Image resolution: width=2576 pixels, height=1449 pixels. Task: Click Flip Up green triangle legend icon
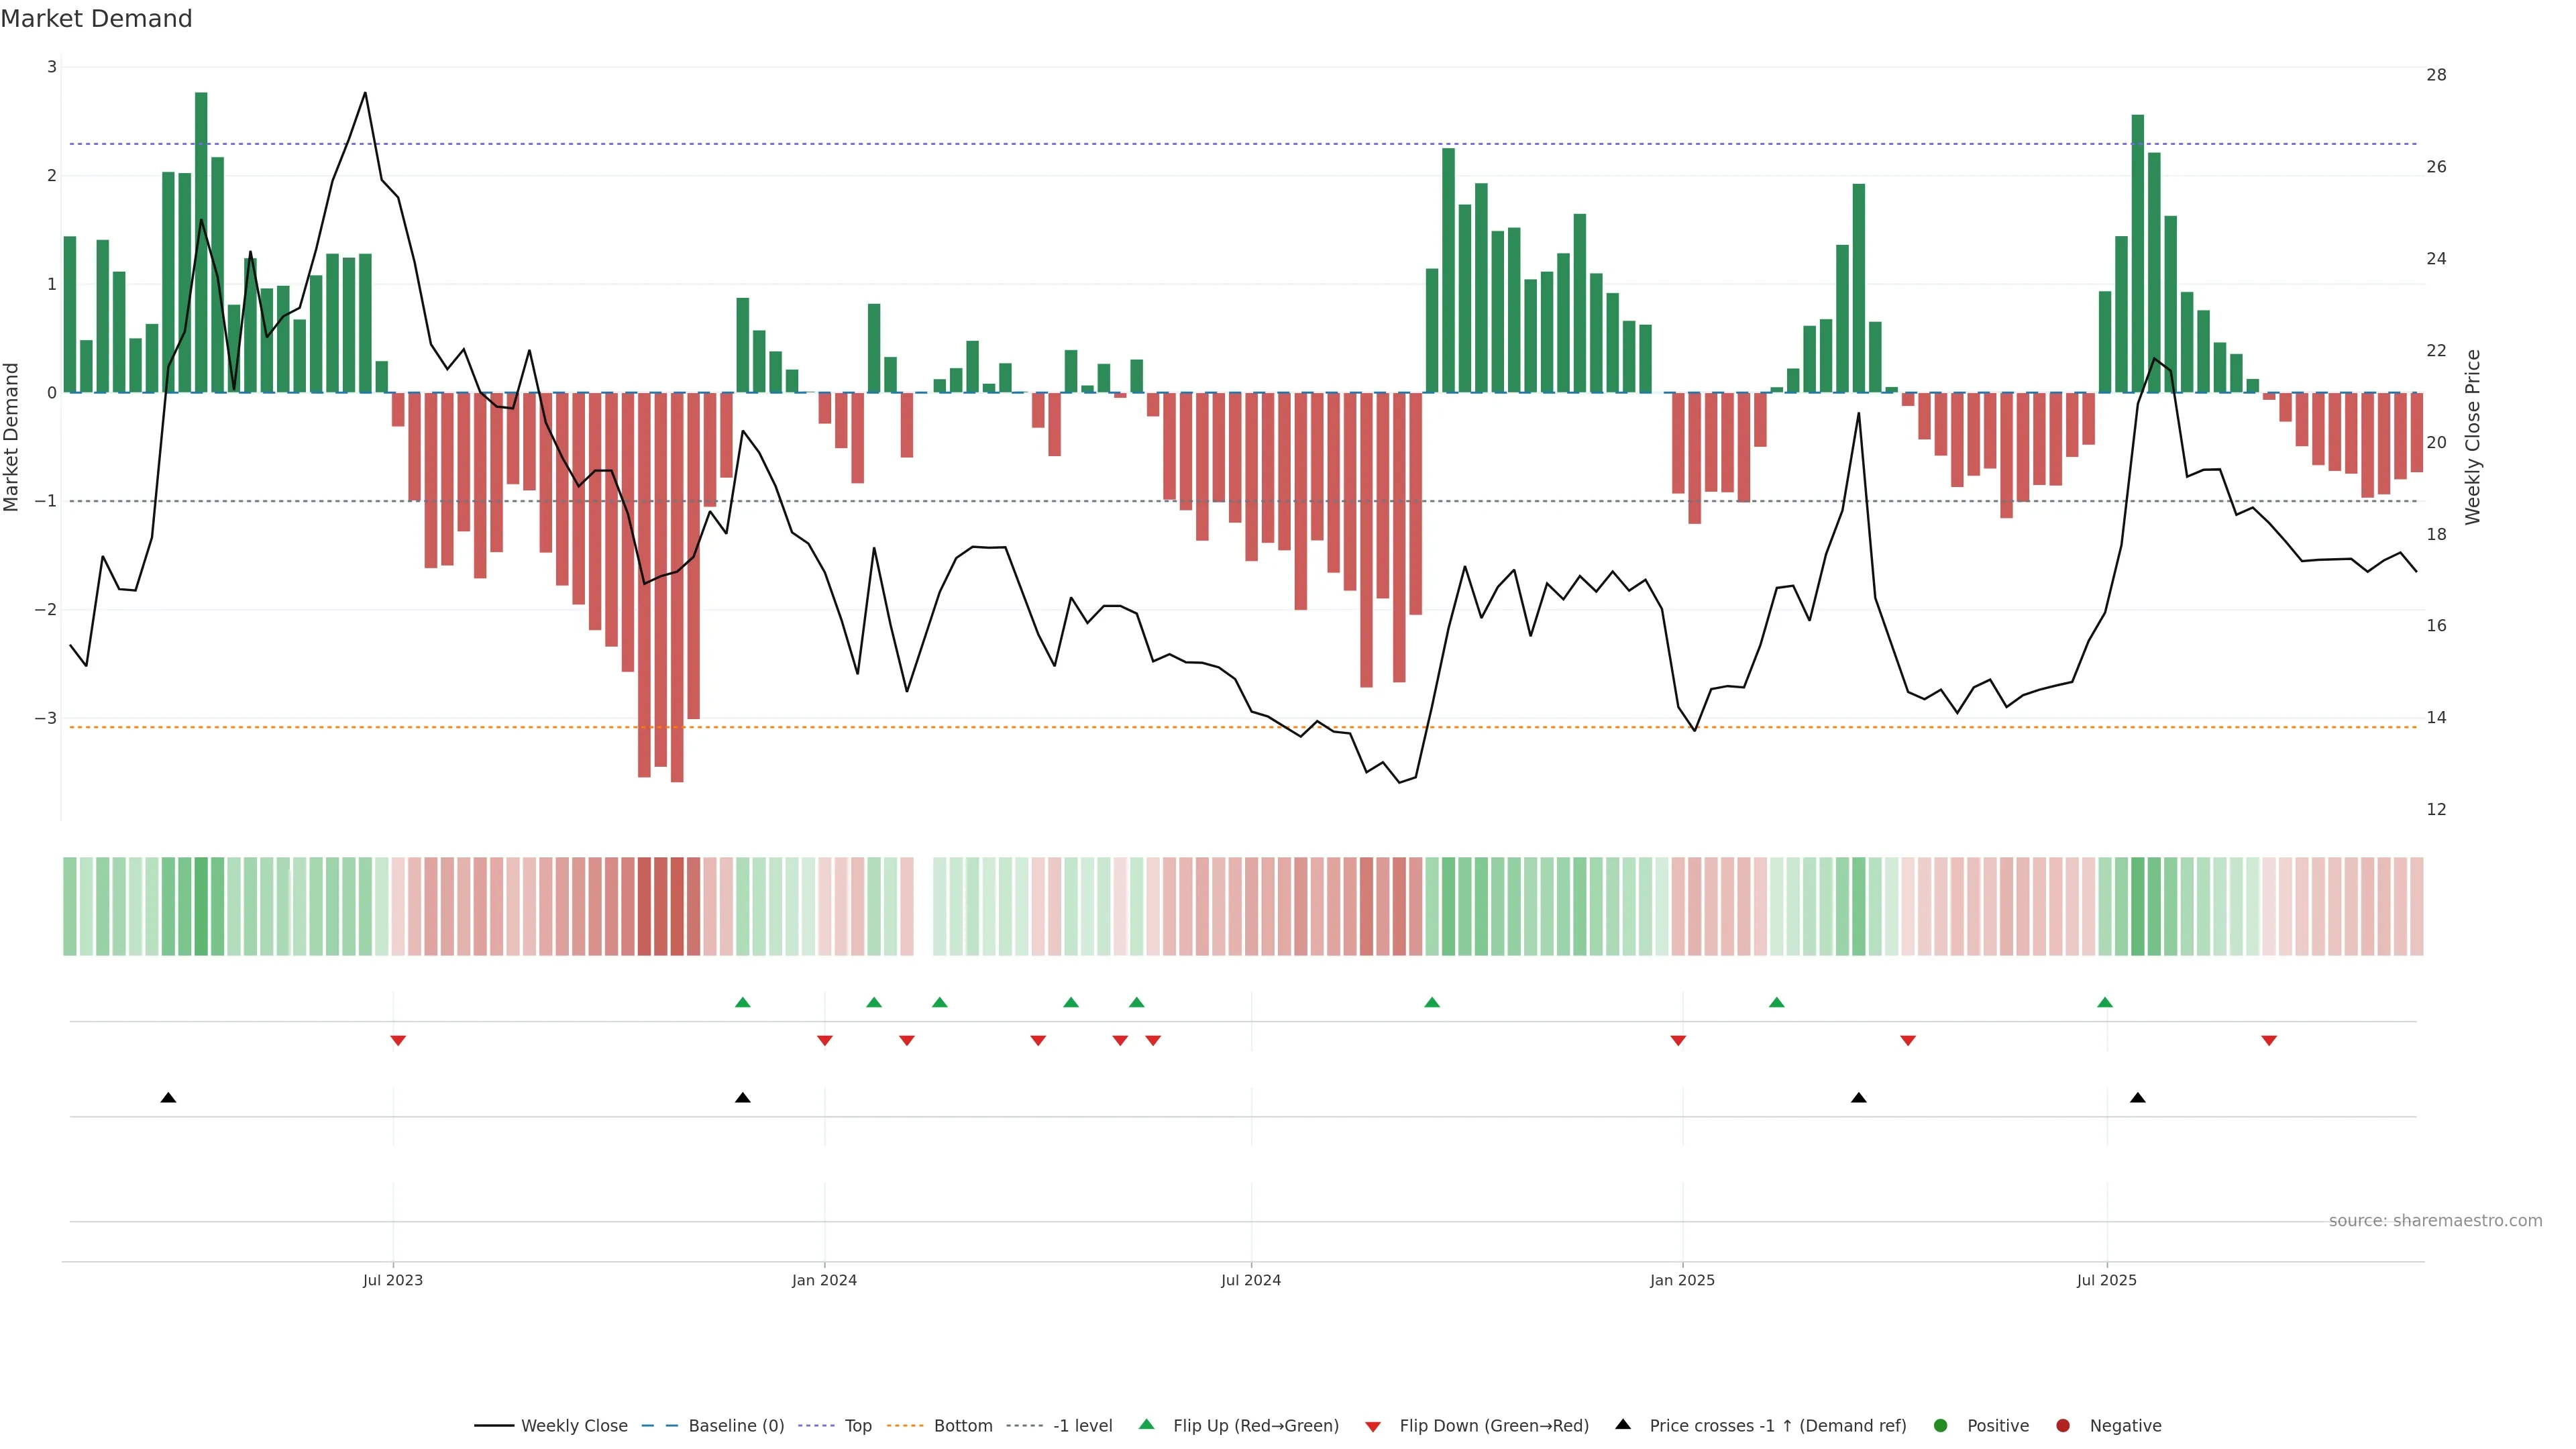1147,1425
